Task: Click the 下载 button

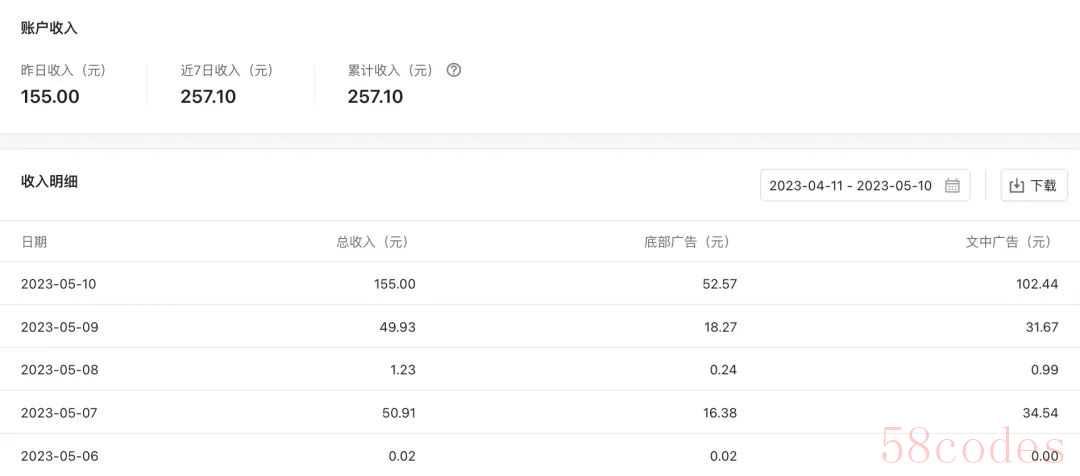Action: (1034, 185)
